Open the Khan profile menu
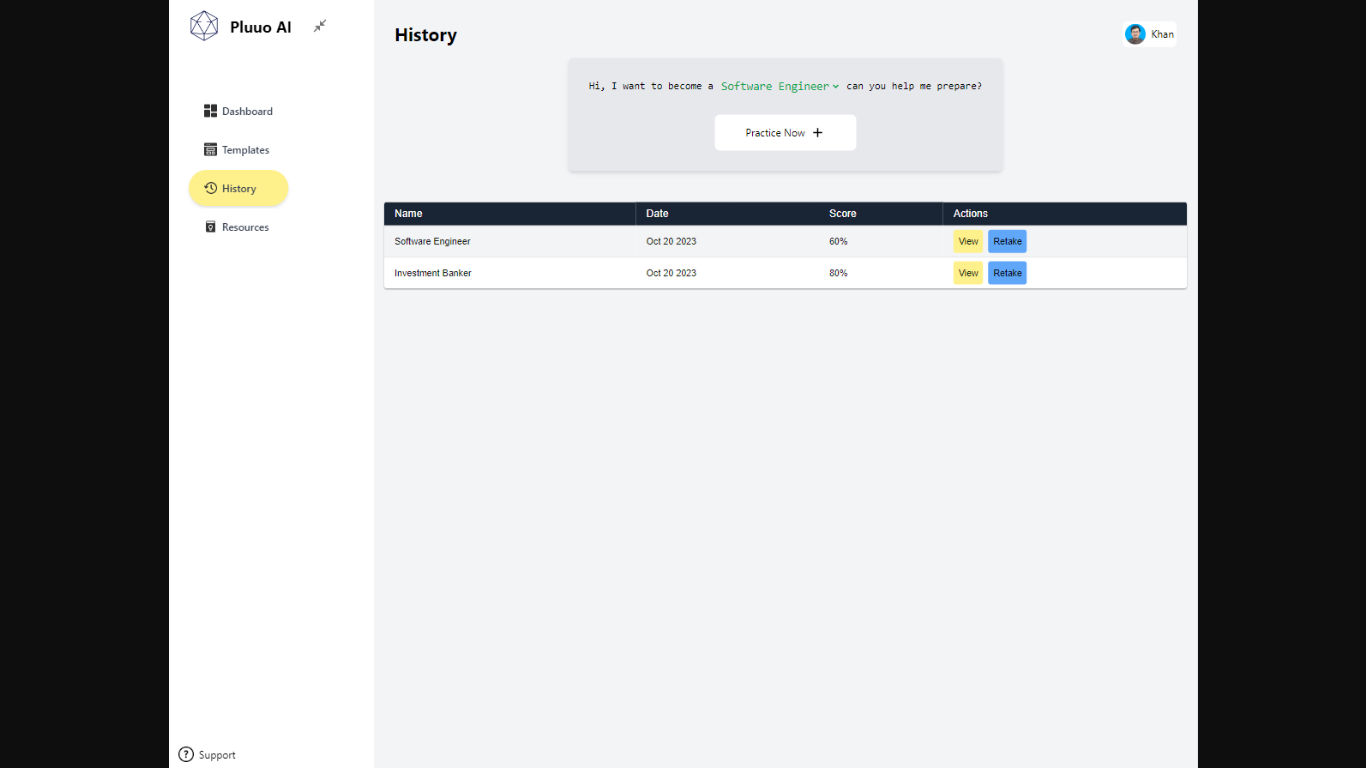 (x=1150, y=34)
